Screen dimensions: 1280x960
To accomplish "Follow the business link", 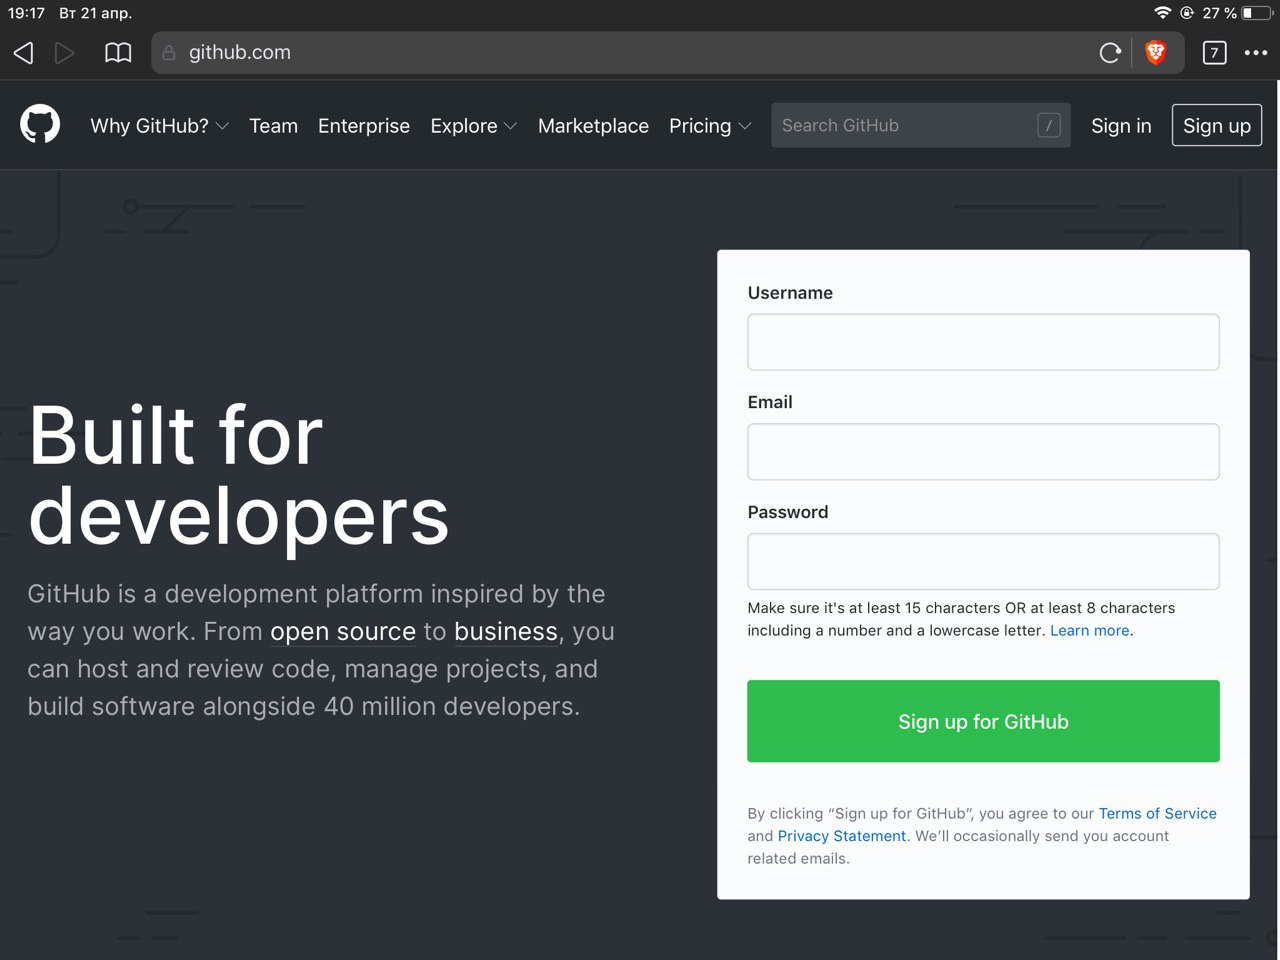I will (506, 632).
